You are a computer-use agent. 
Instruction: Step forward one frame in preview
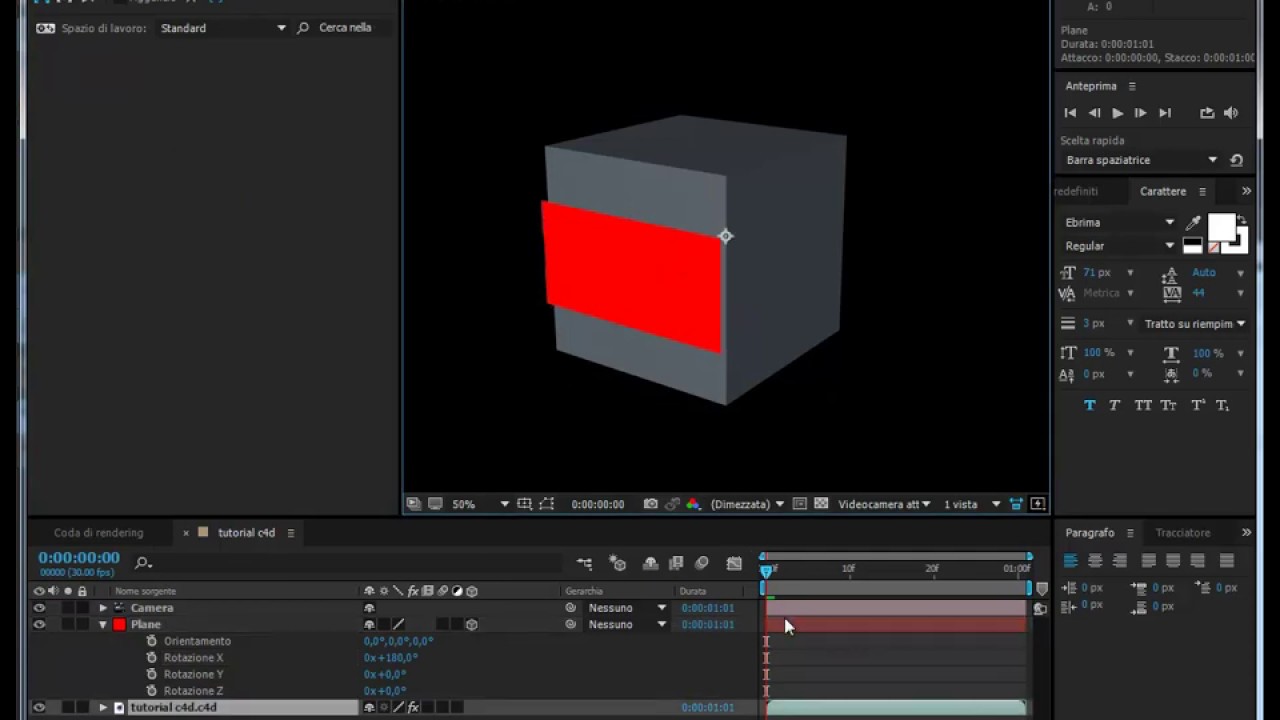click(x=1140, y=113)
